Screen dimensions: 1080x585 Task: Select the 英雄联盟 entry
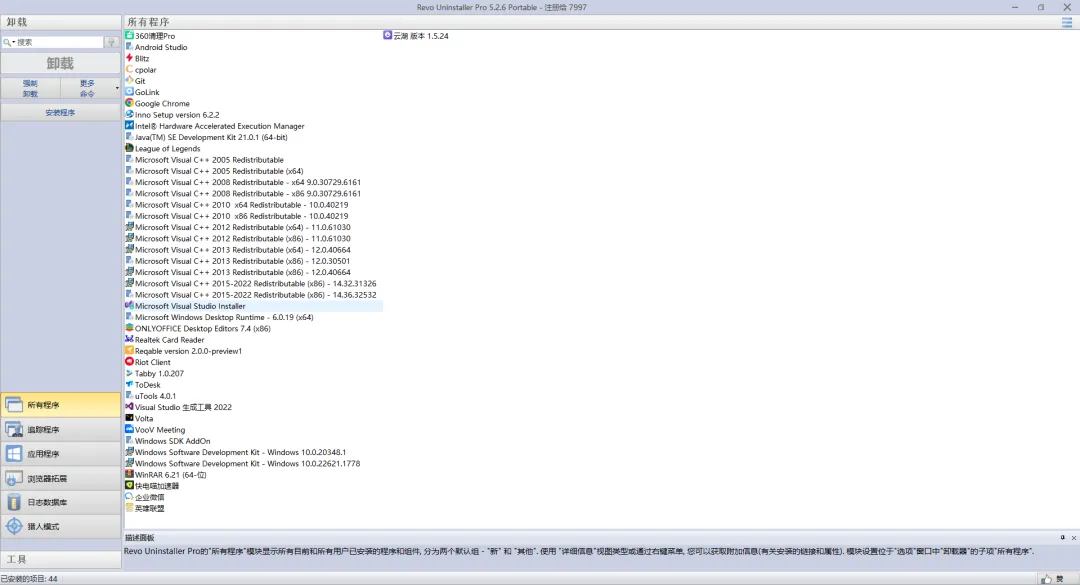(x=149, y=509)
